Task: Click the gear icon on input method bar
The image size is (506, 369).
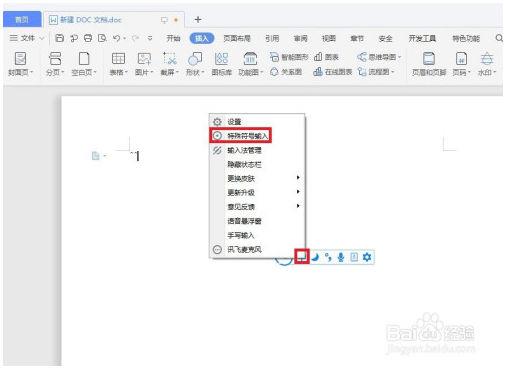Action: 367,257
